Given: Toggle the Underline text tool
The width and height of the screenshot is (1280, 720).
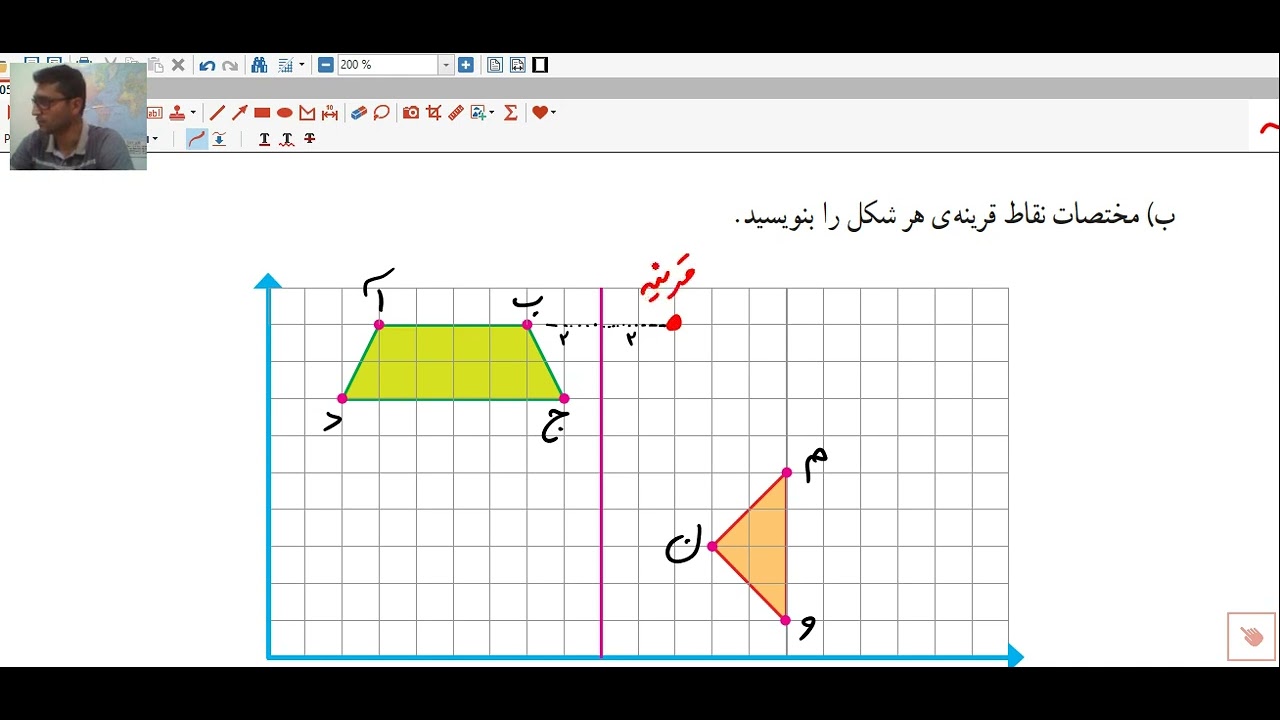Looking at the screenshot, I should [264, 139].
